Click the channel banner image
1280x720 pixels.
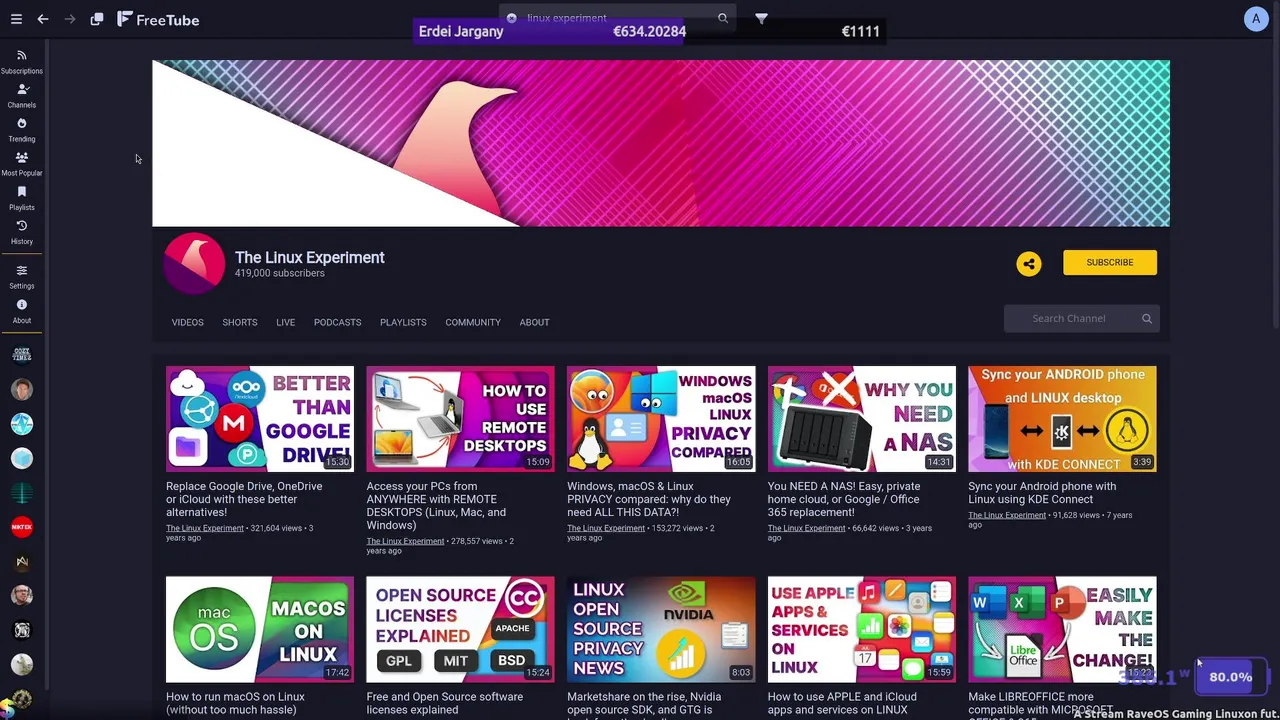(661, 143)
